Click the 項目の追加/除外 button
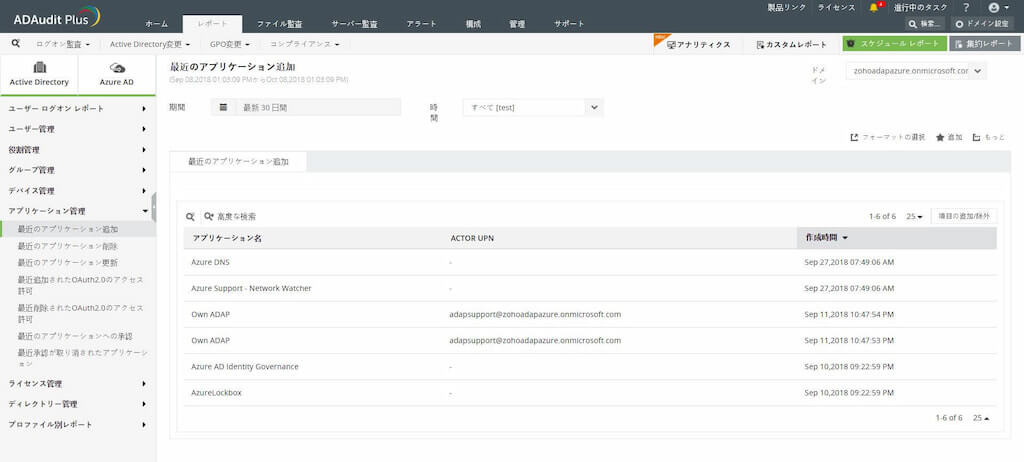 click(964, 216)
